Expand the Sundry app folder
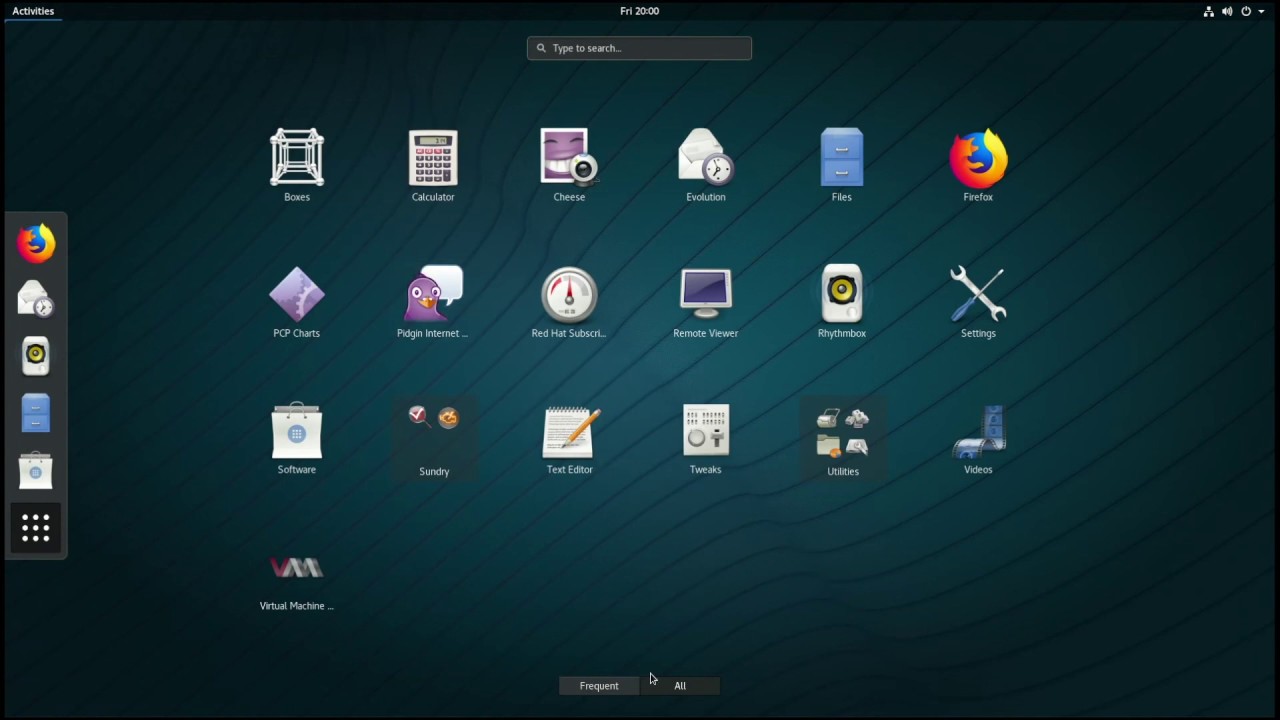 pyautogui.click(x=434, y=433)
